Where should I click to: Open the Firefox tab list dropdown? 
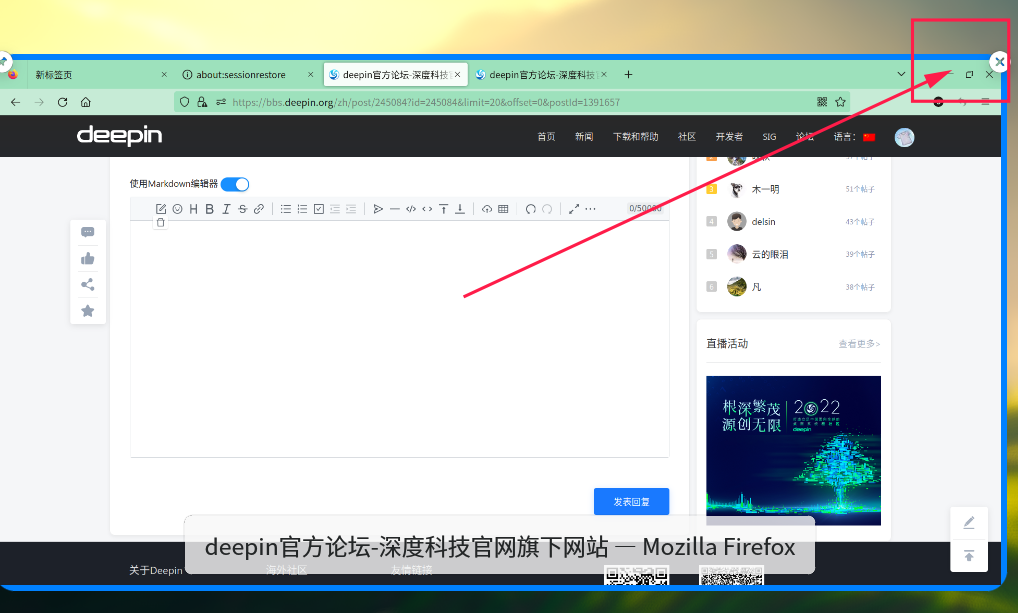click(x=901, y=74)
